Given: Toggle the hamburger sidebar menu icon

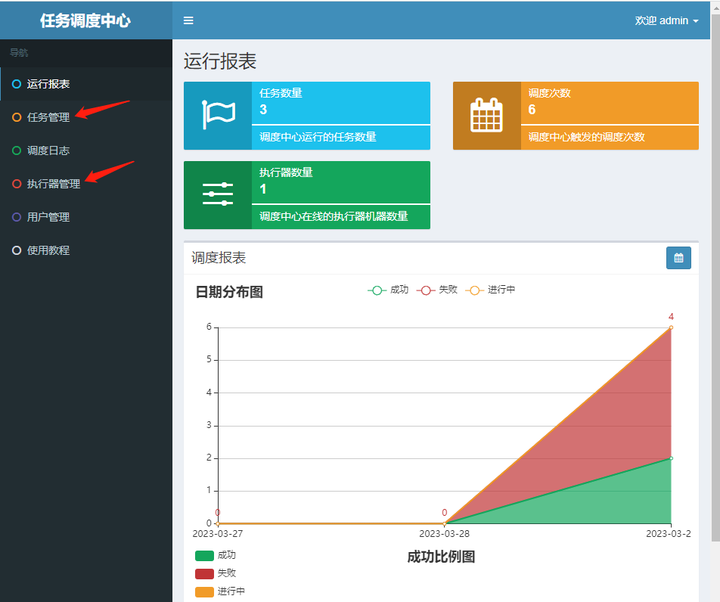Looking at the screenshot, I should (188, 21).
